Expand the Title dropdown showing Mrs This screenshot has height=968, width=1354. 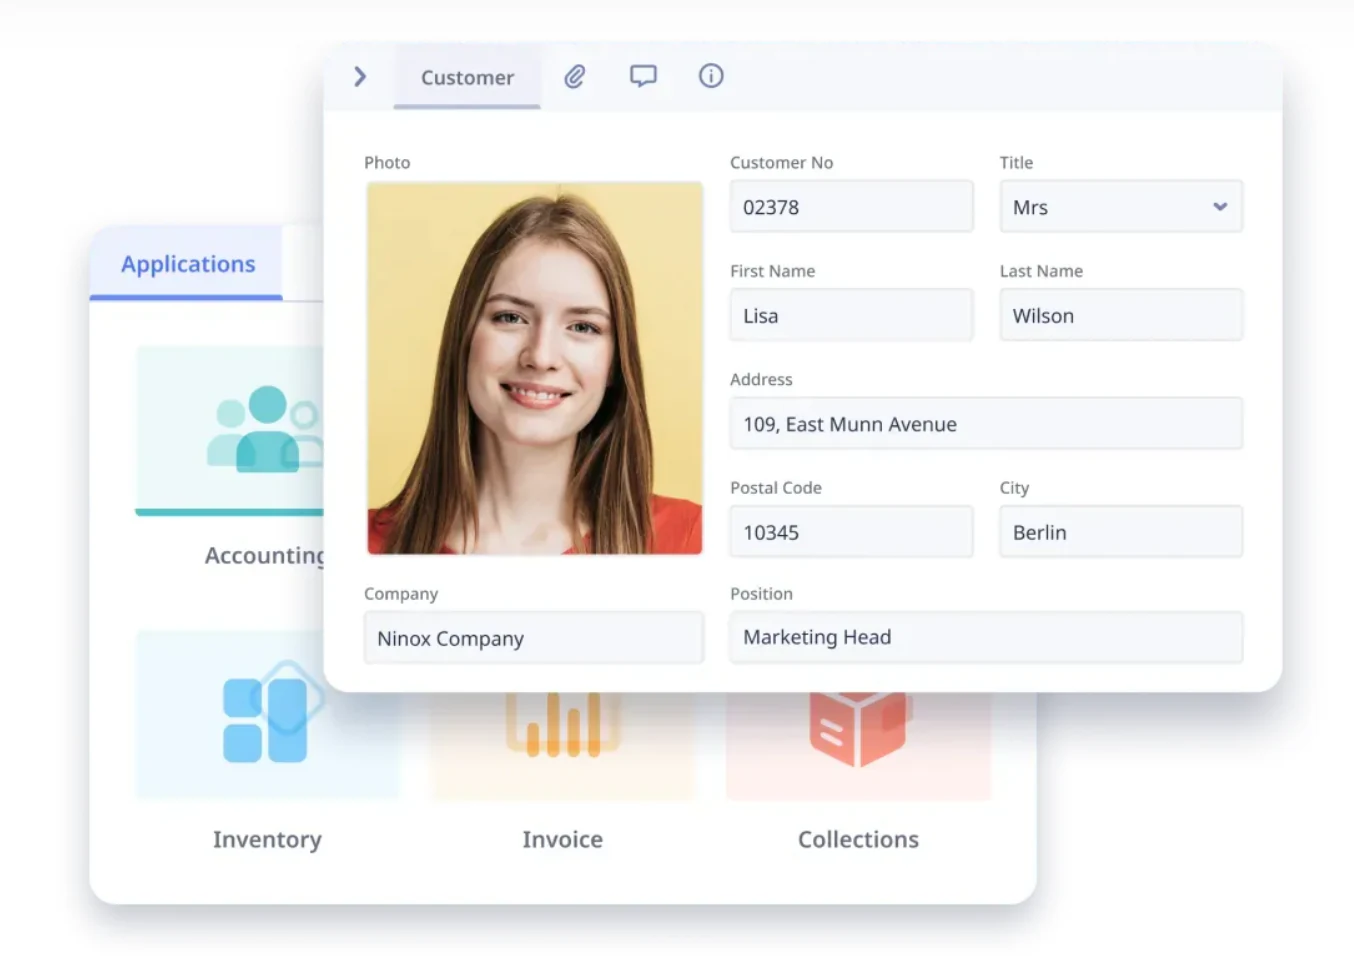(x=1121, y=207)
